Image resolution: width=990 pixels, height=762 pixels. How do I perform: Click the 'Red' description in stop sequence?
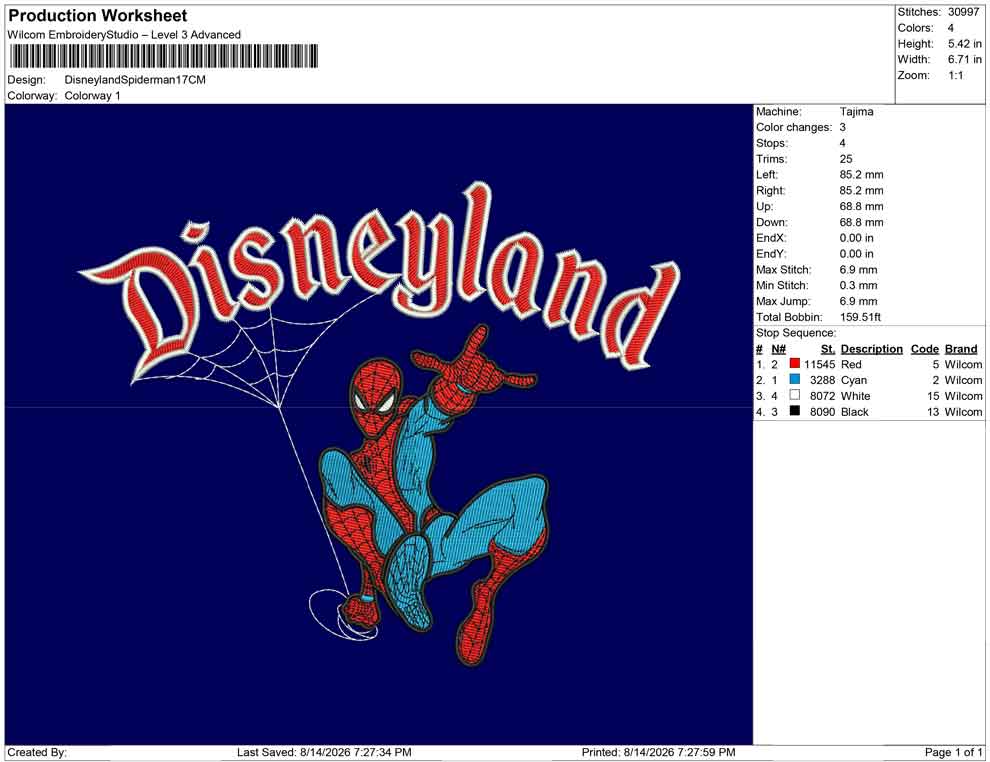(x=851, y=364)
